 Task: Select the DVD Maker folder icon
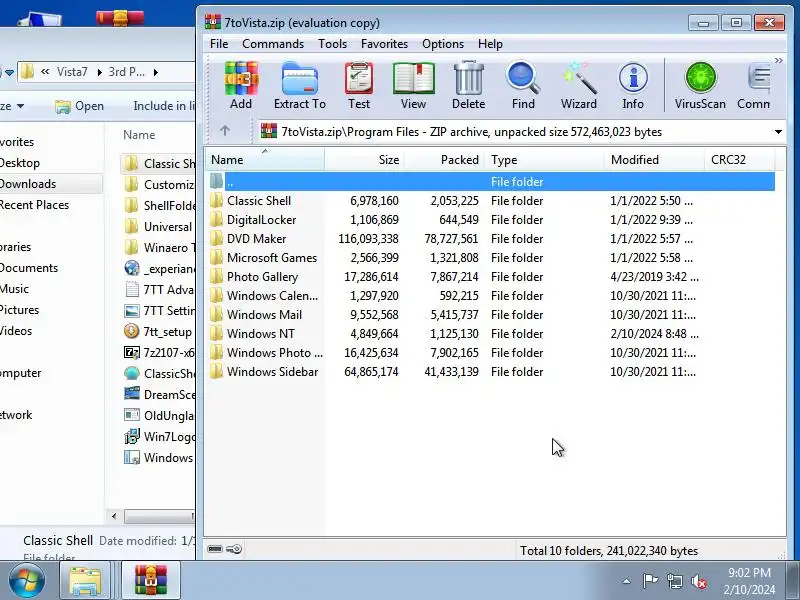click(x=216, y=239)
